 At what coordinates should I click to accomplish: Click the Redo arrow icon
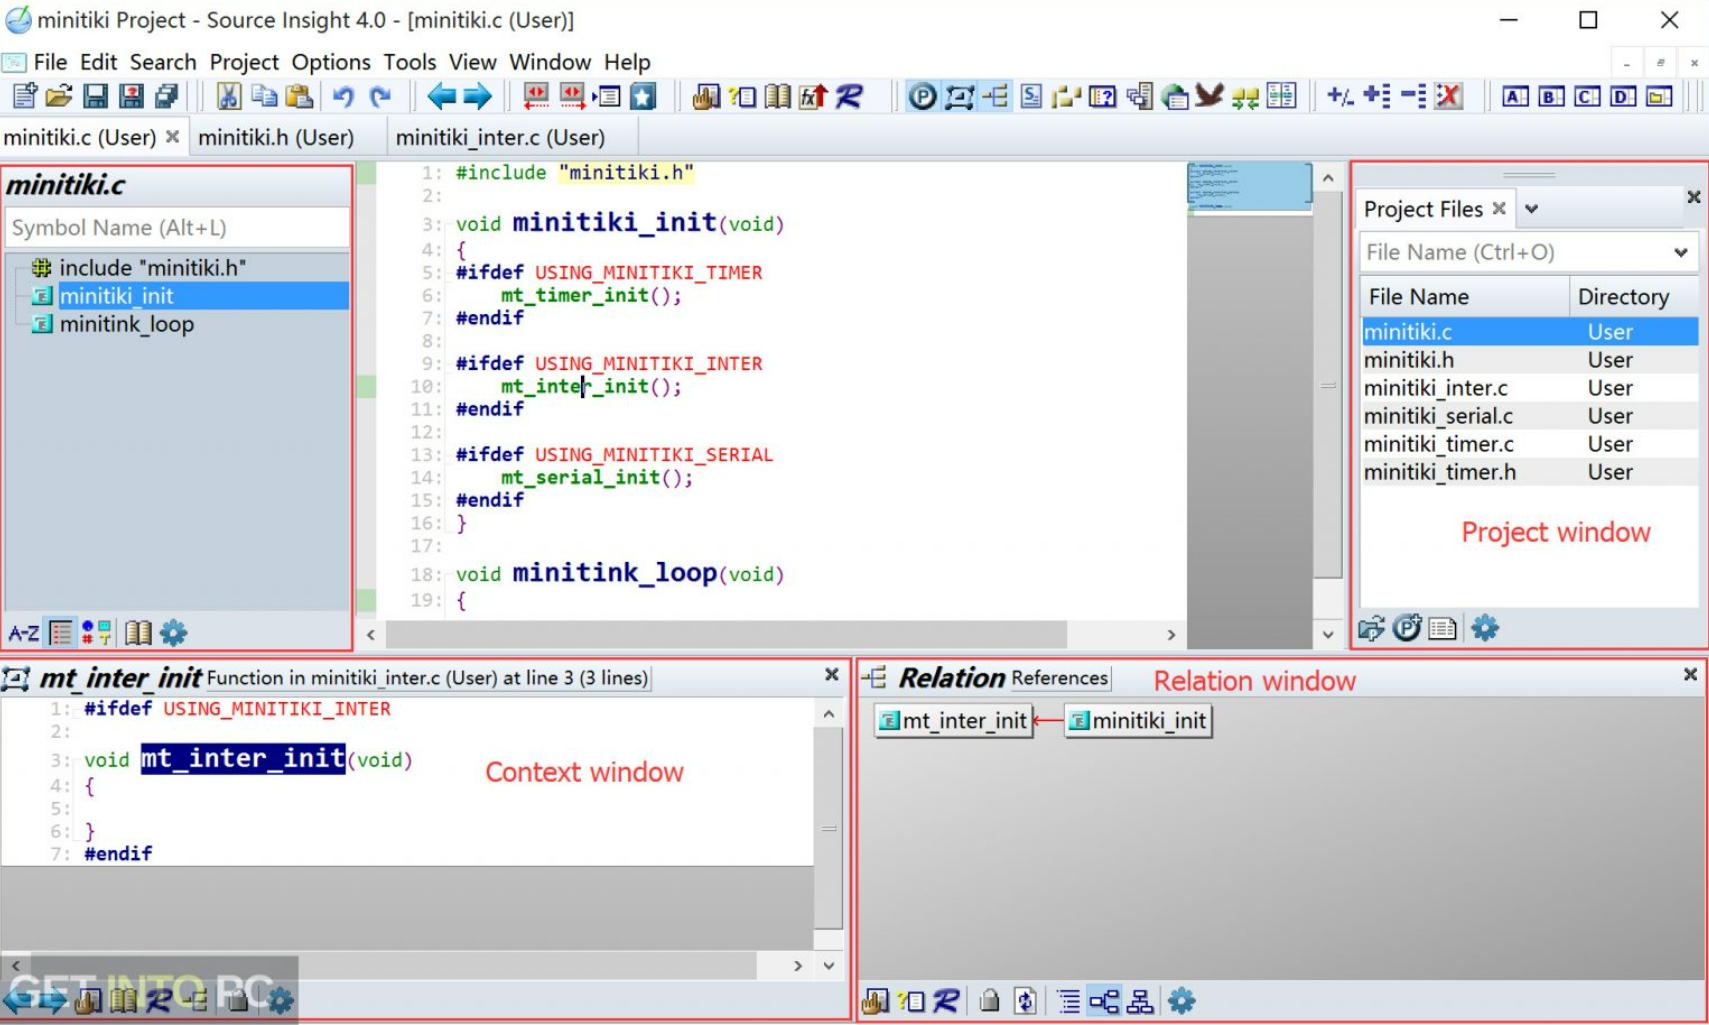point(380,96)
